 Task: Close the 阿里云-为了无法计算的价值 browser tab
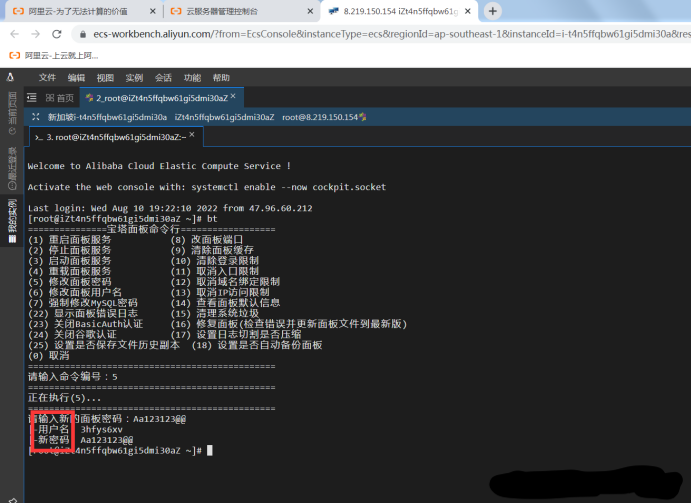click(x=153, y=11)
